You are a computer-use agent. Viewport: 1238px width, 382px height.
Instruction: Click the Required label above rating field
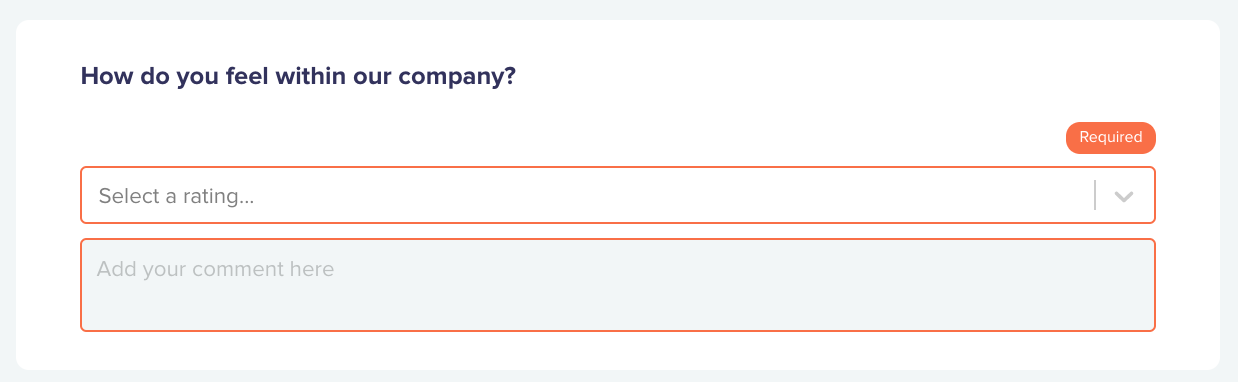coord(1111,138)
